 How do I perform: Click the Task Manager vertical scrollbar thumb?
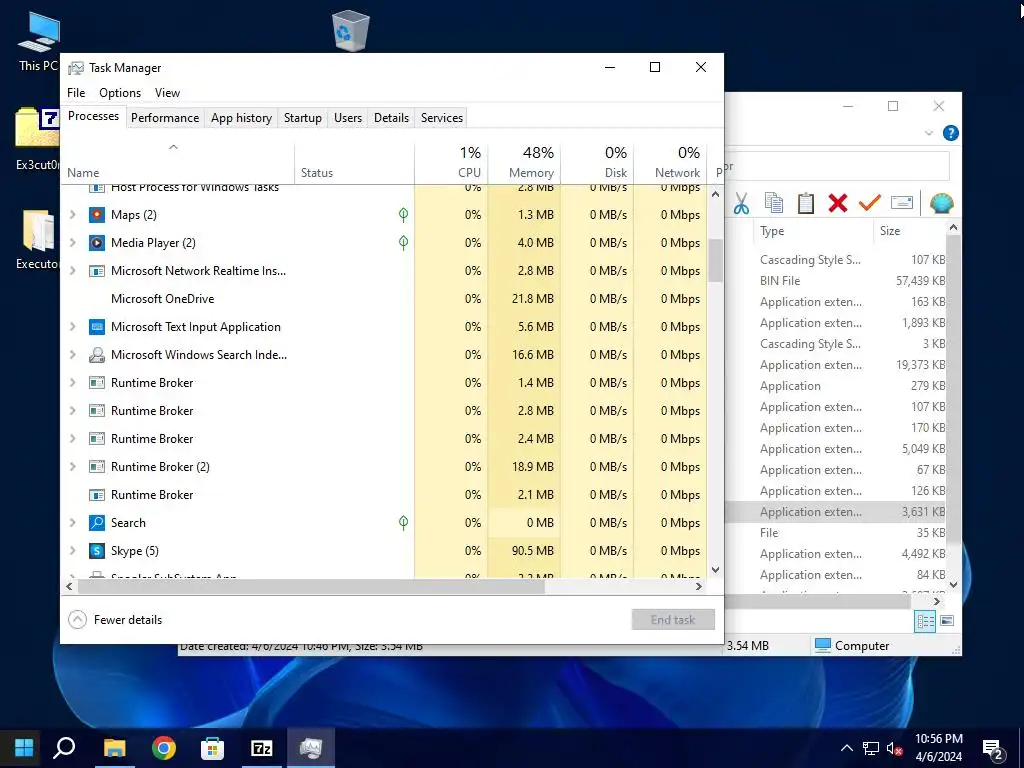pyautogui.click(x=715, y=260)
